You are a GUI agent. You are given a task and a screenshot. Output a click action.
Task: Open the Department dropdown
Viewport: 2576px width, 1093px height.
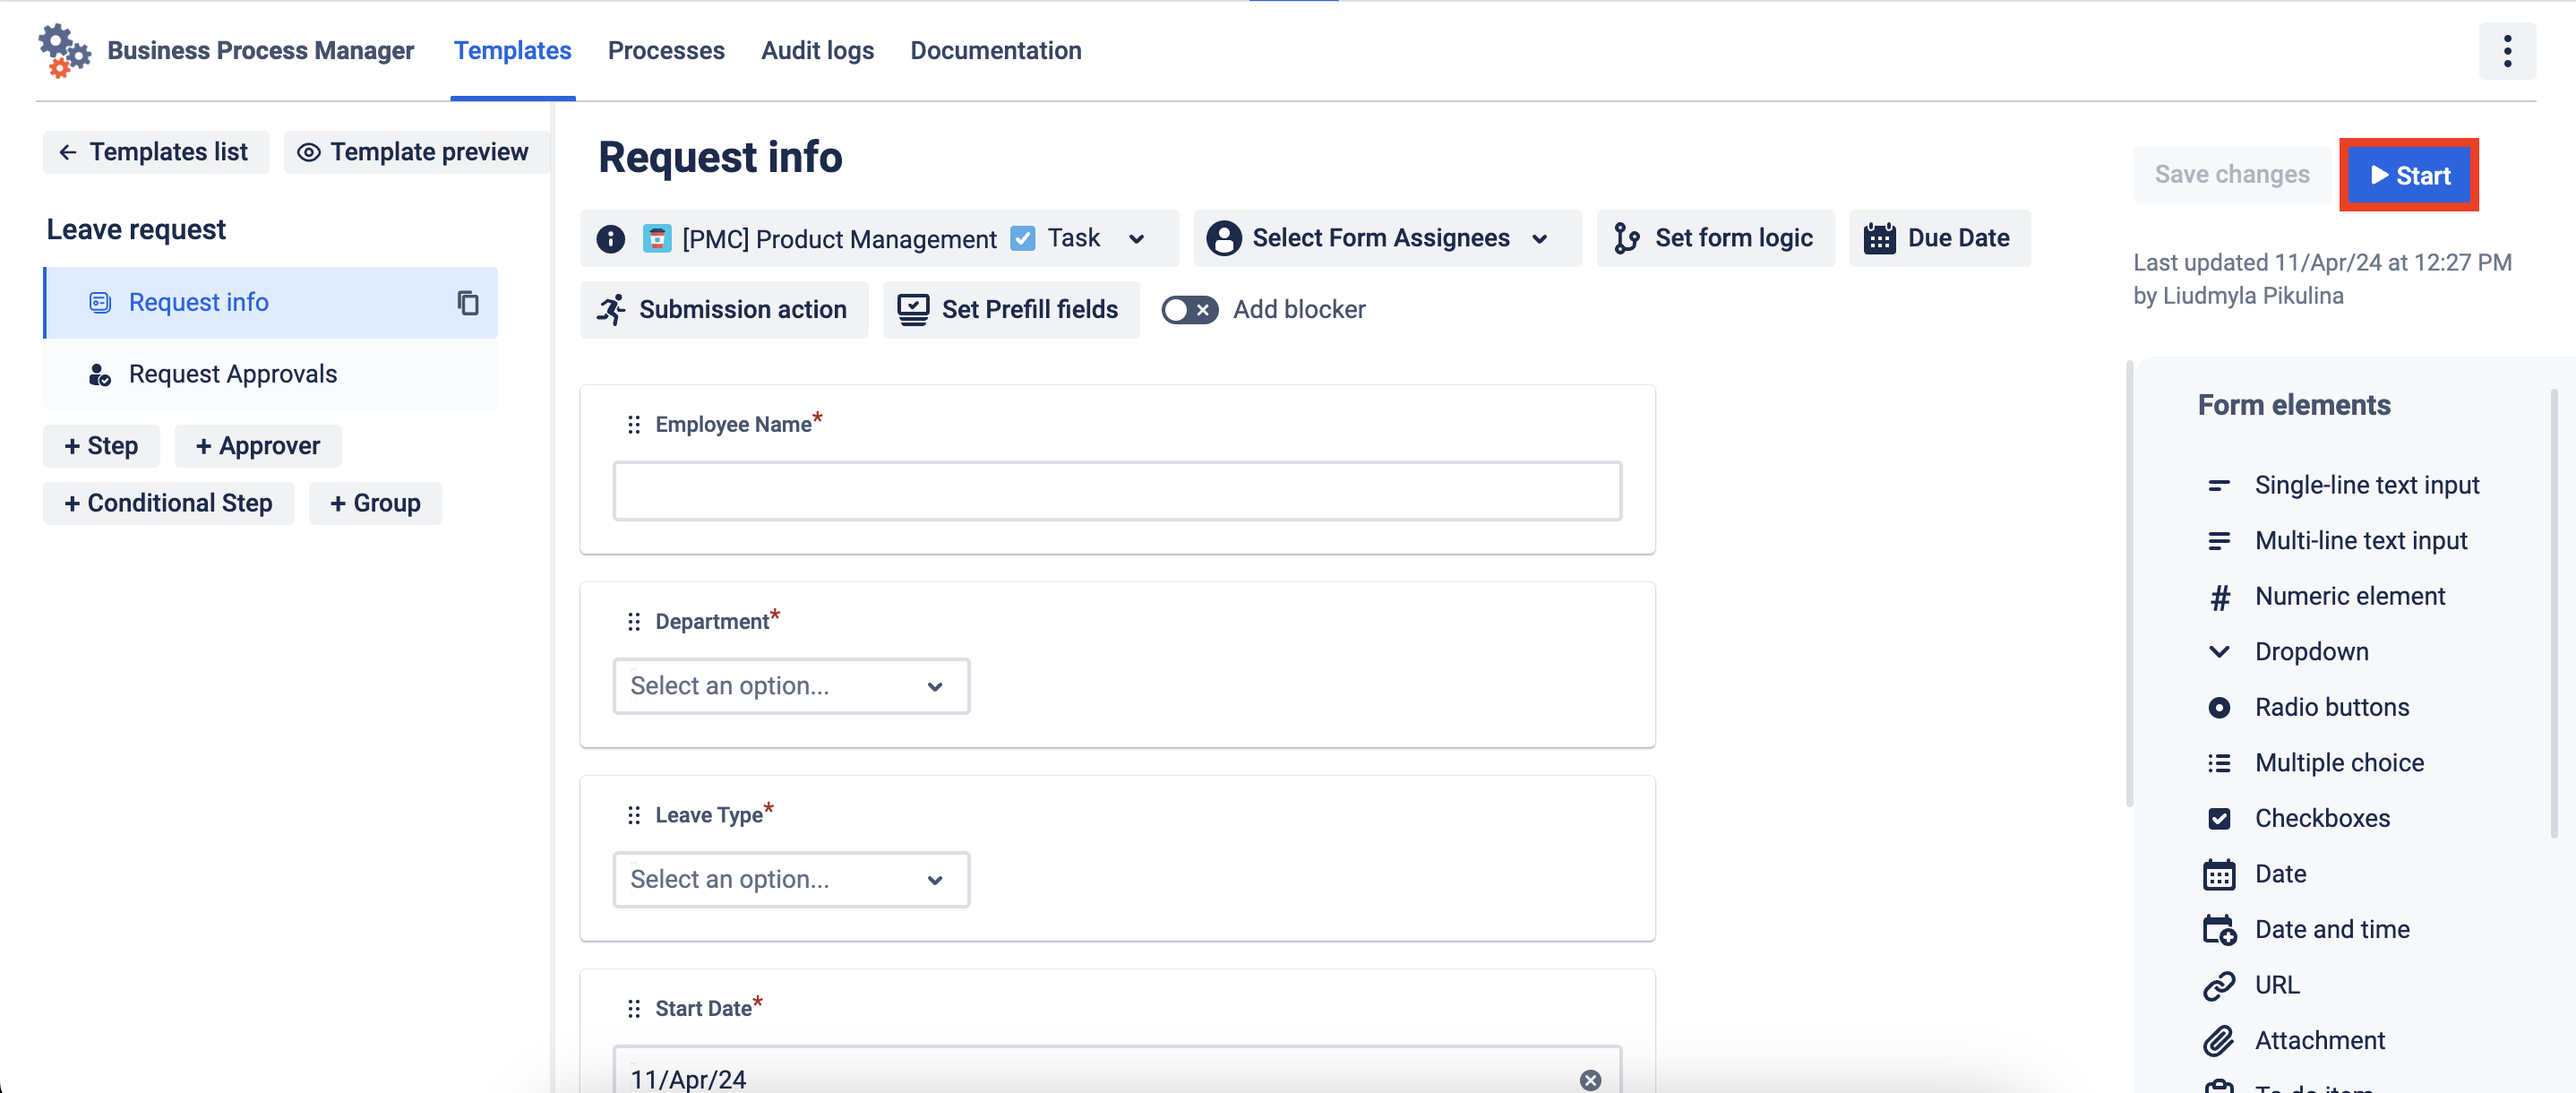790,686
